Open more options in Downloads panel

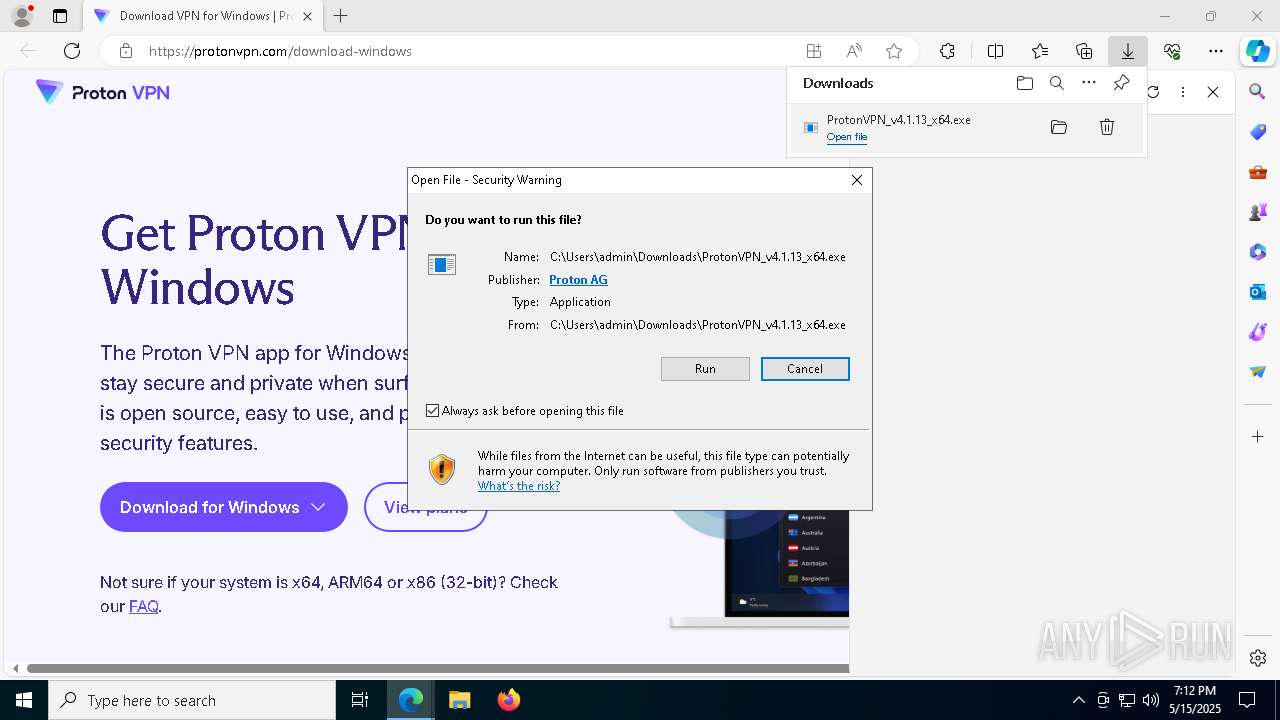pyautogui.click(x=1089, y=83)
